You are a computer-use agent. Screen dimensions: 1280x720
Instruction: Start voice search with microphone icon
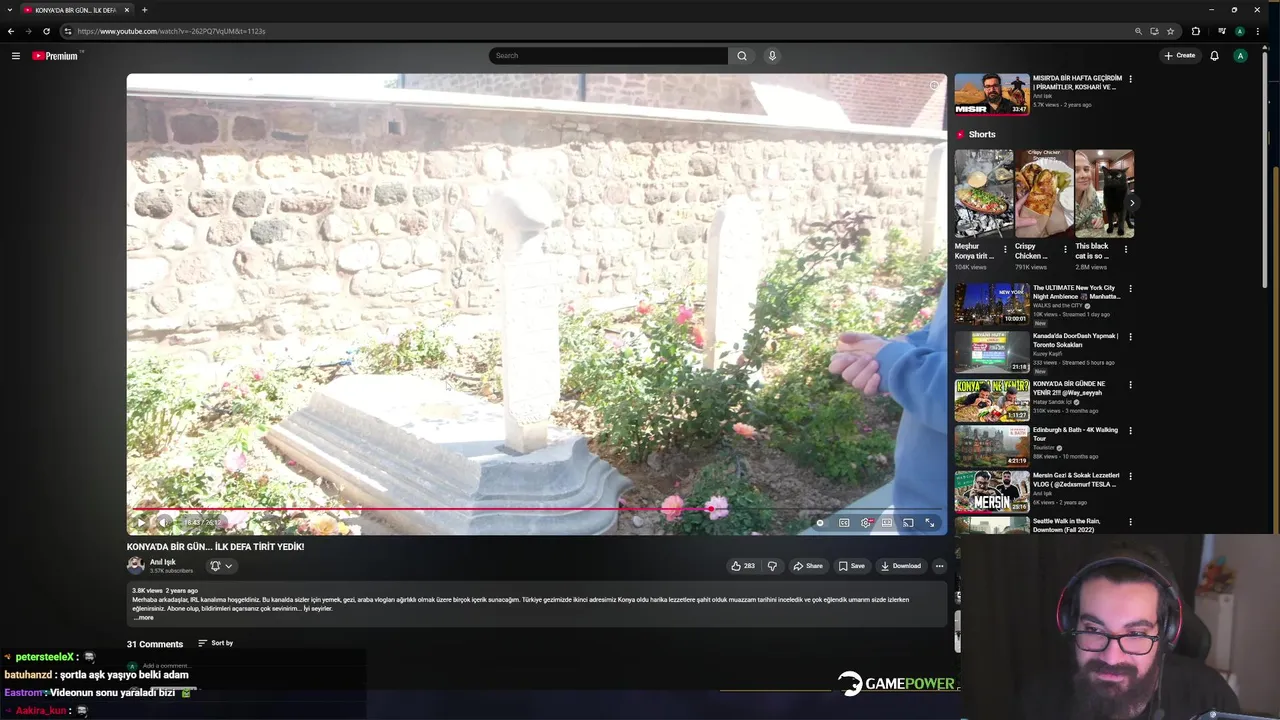pos(772,56)
